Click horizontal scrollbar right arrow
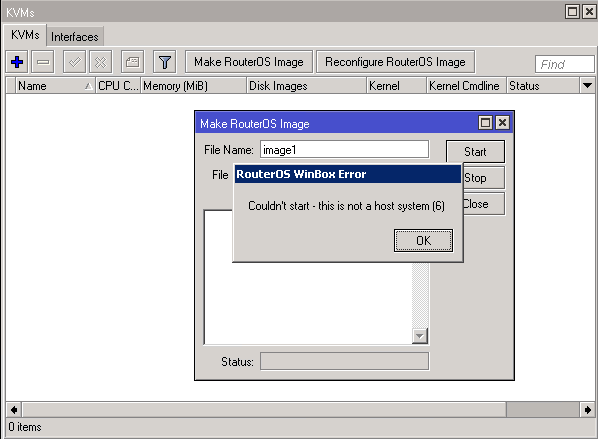The image size is (598, 439). pyautogui.click(x=587, y=410)
